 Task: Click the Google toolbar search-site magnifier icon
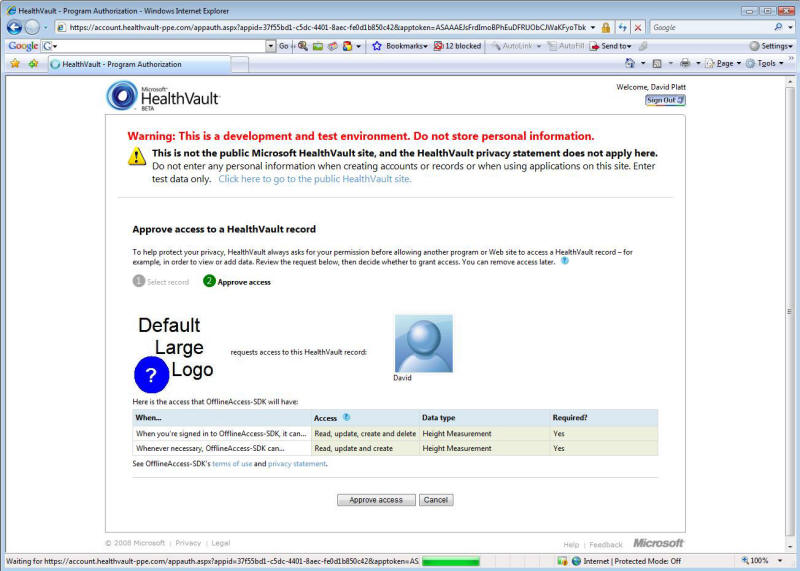pos(303,46)
